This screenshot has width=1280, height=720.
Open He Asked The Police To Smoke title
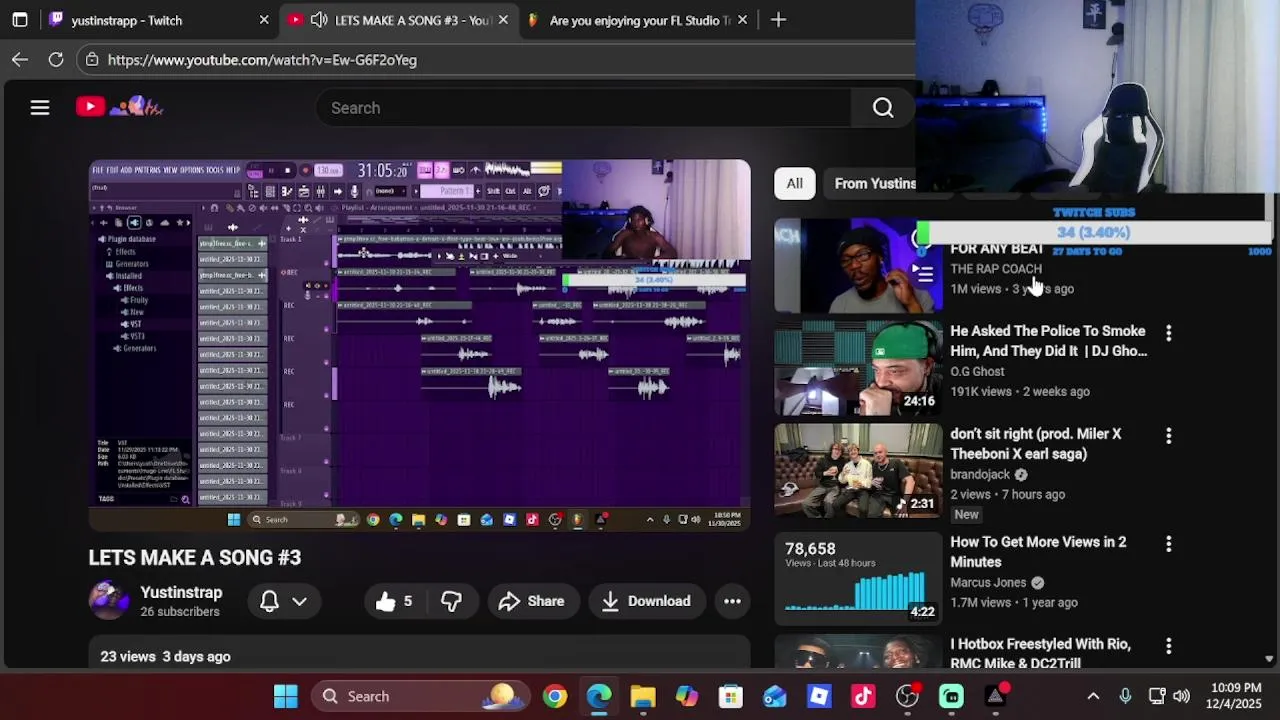pos(1048,341)
